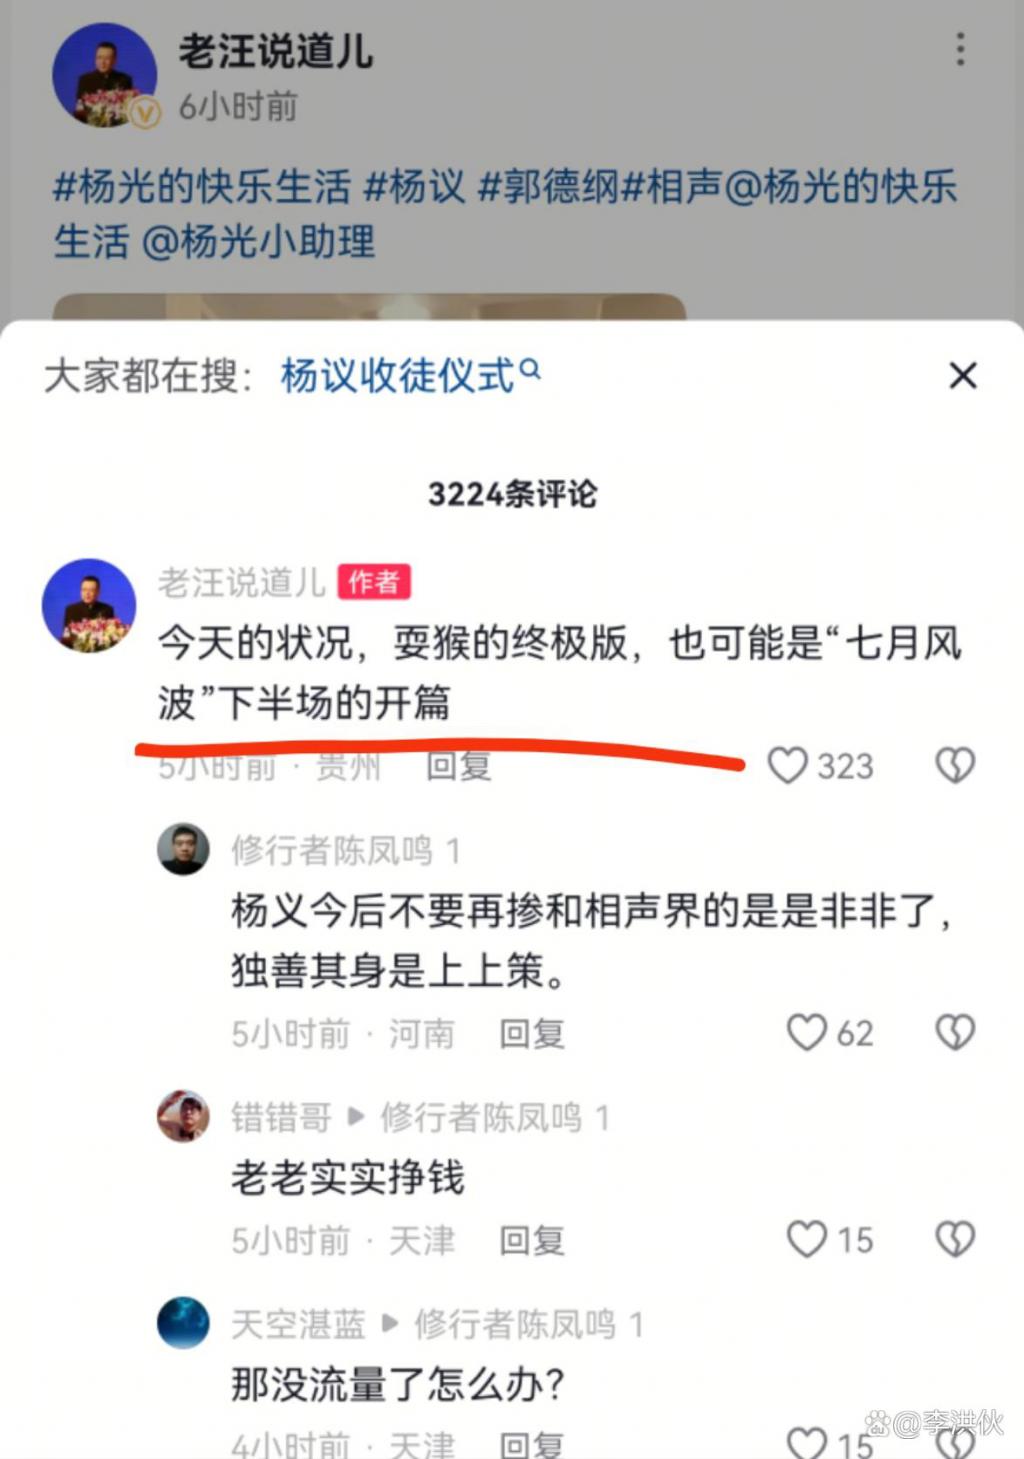1024x1459 pixels.
Task: Dislike 修行者陈凤鸣's comment via broken heart
Action: tap(954, 1032)
